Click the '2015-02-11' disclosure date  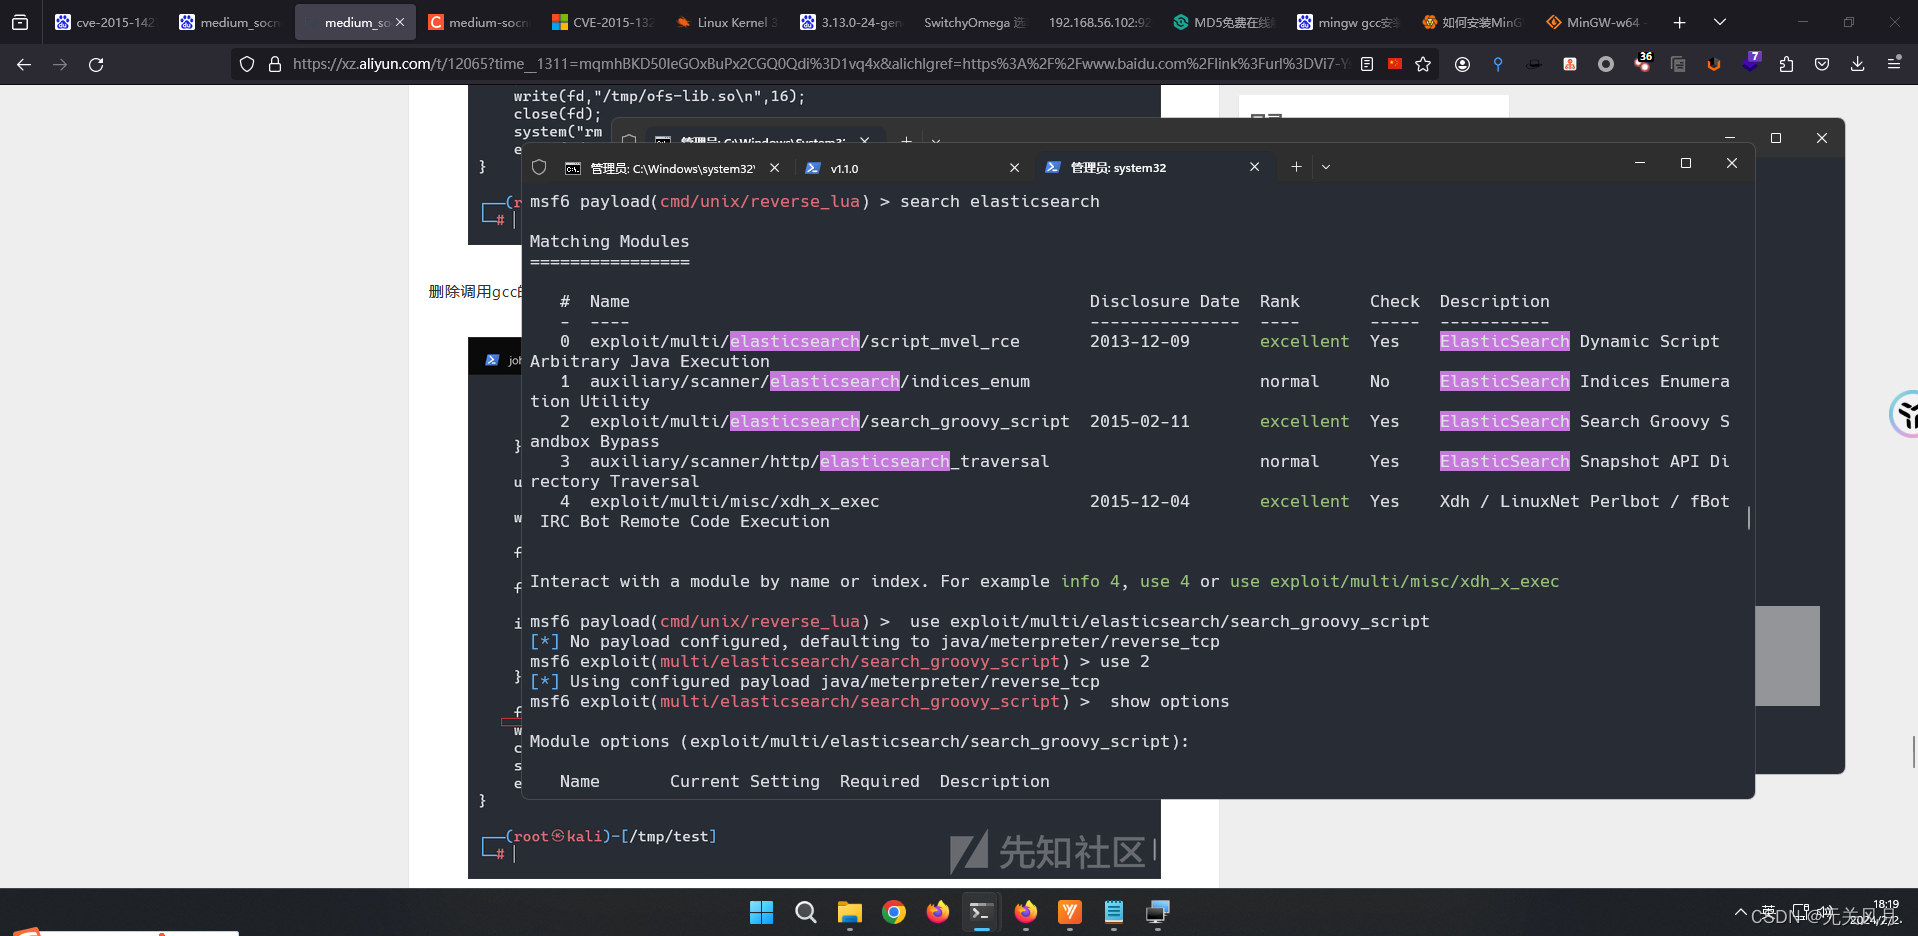(x=1140, y=421)
